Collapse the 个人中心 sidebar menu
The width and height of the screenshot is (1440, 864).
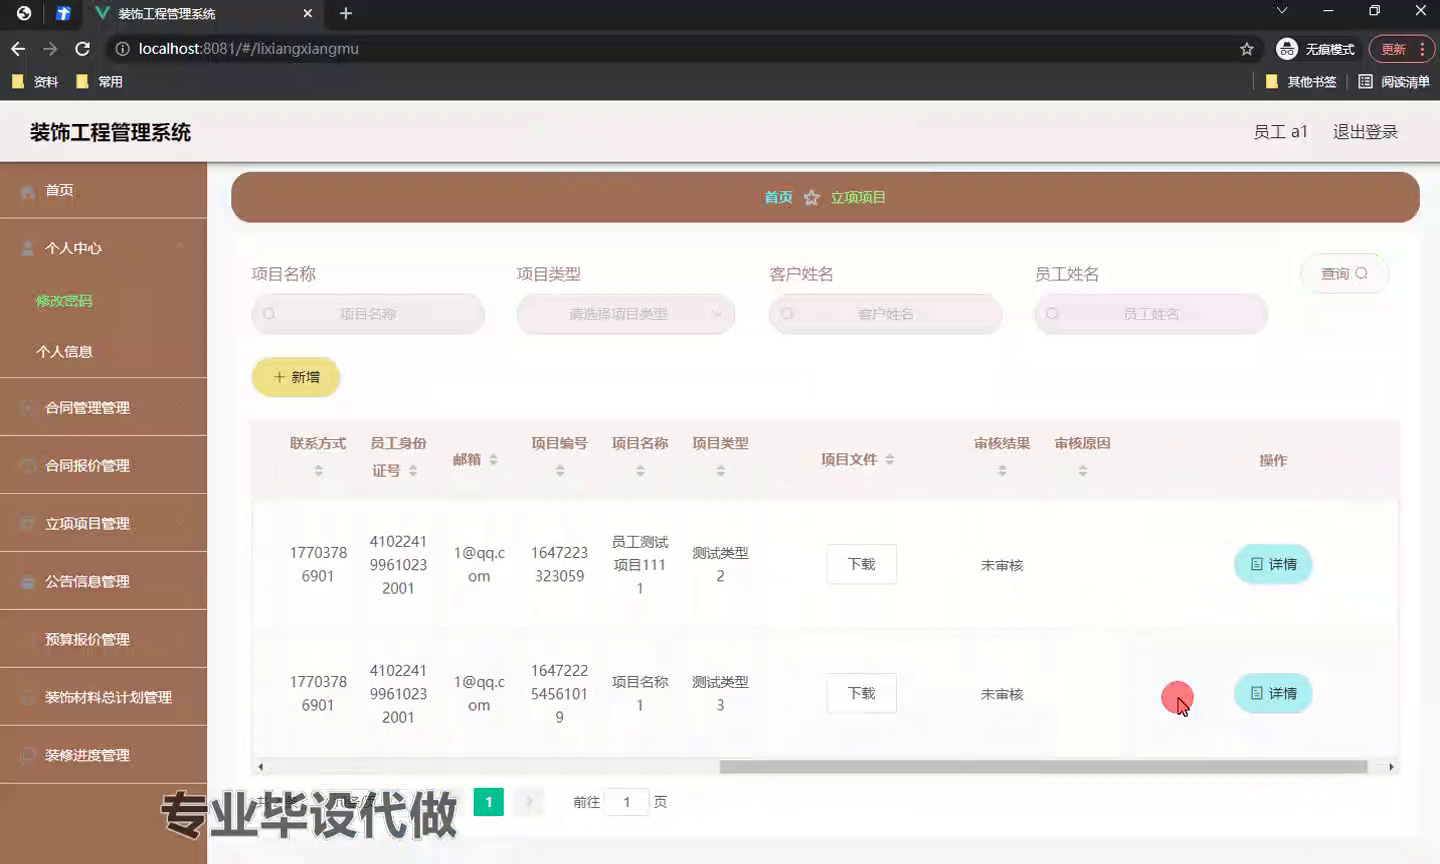pyautogui.click(x=181, y=247)
